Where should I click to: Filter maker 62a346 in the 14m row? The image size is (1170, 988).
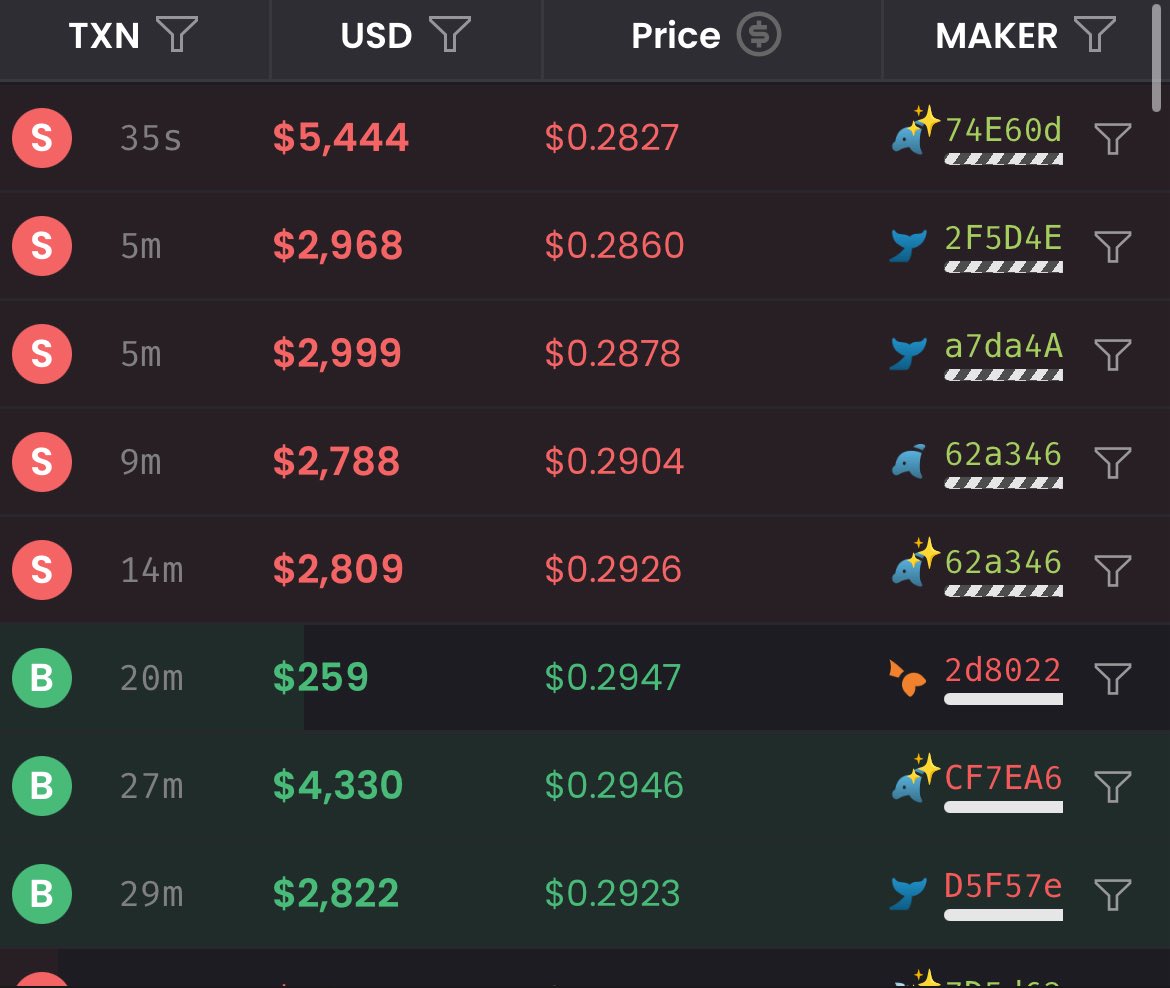pyautogui.click(x=1113, y=571)
